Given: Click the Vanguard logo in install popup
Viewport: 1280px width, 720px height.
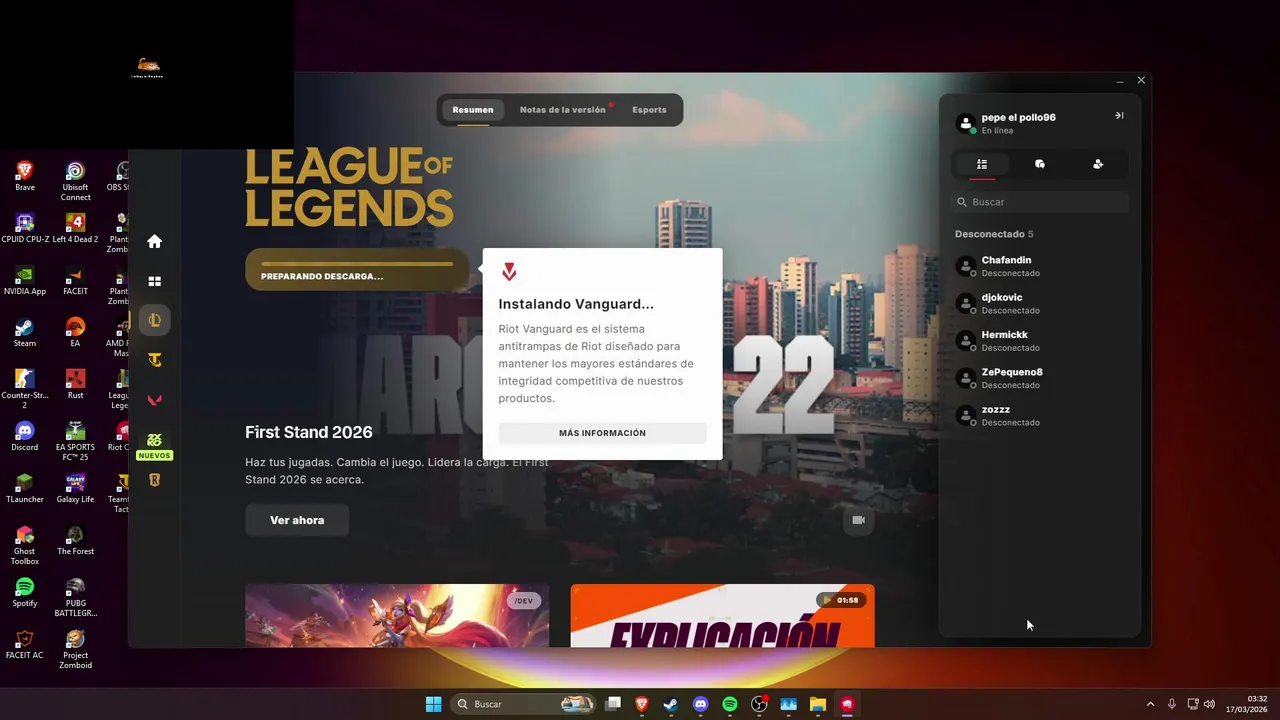Looking at the screenshot, I should point(509,272).
